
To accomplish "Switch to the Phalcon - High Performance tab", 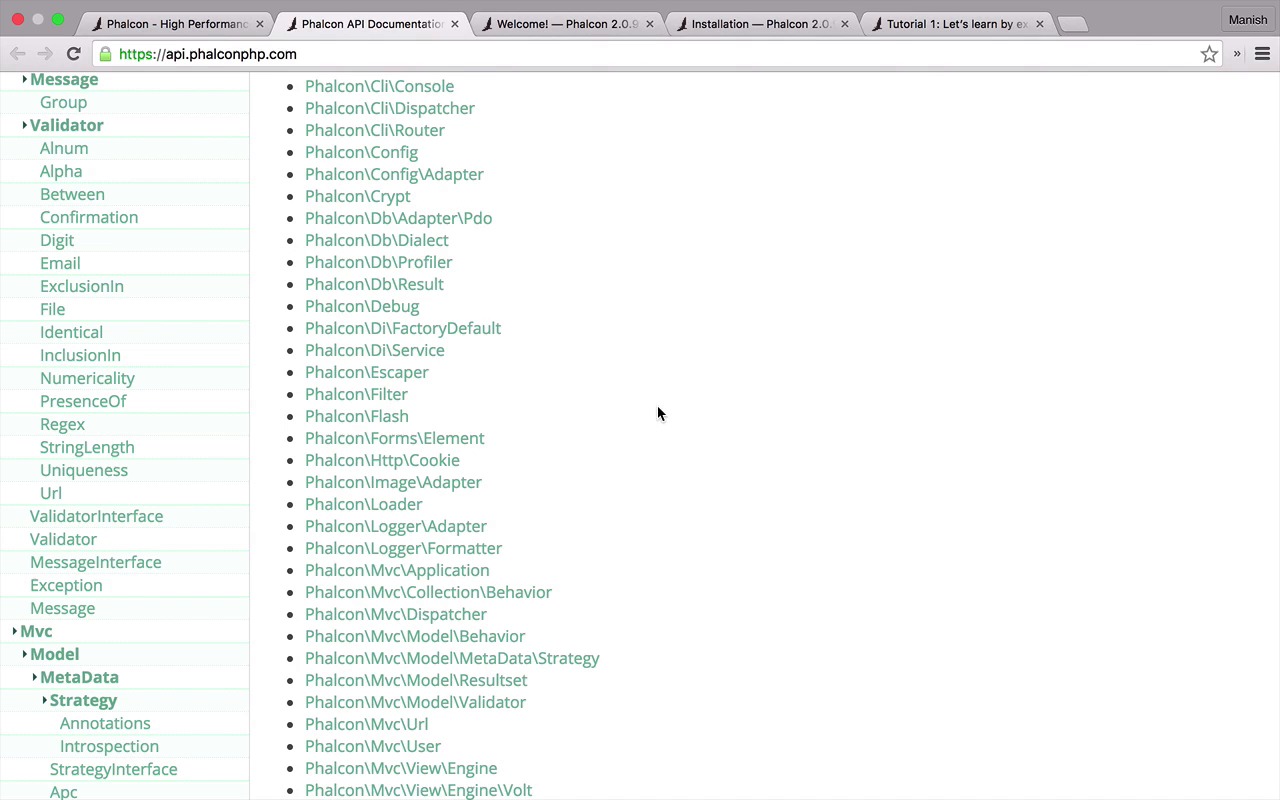I will (x=177, y=24).
